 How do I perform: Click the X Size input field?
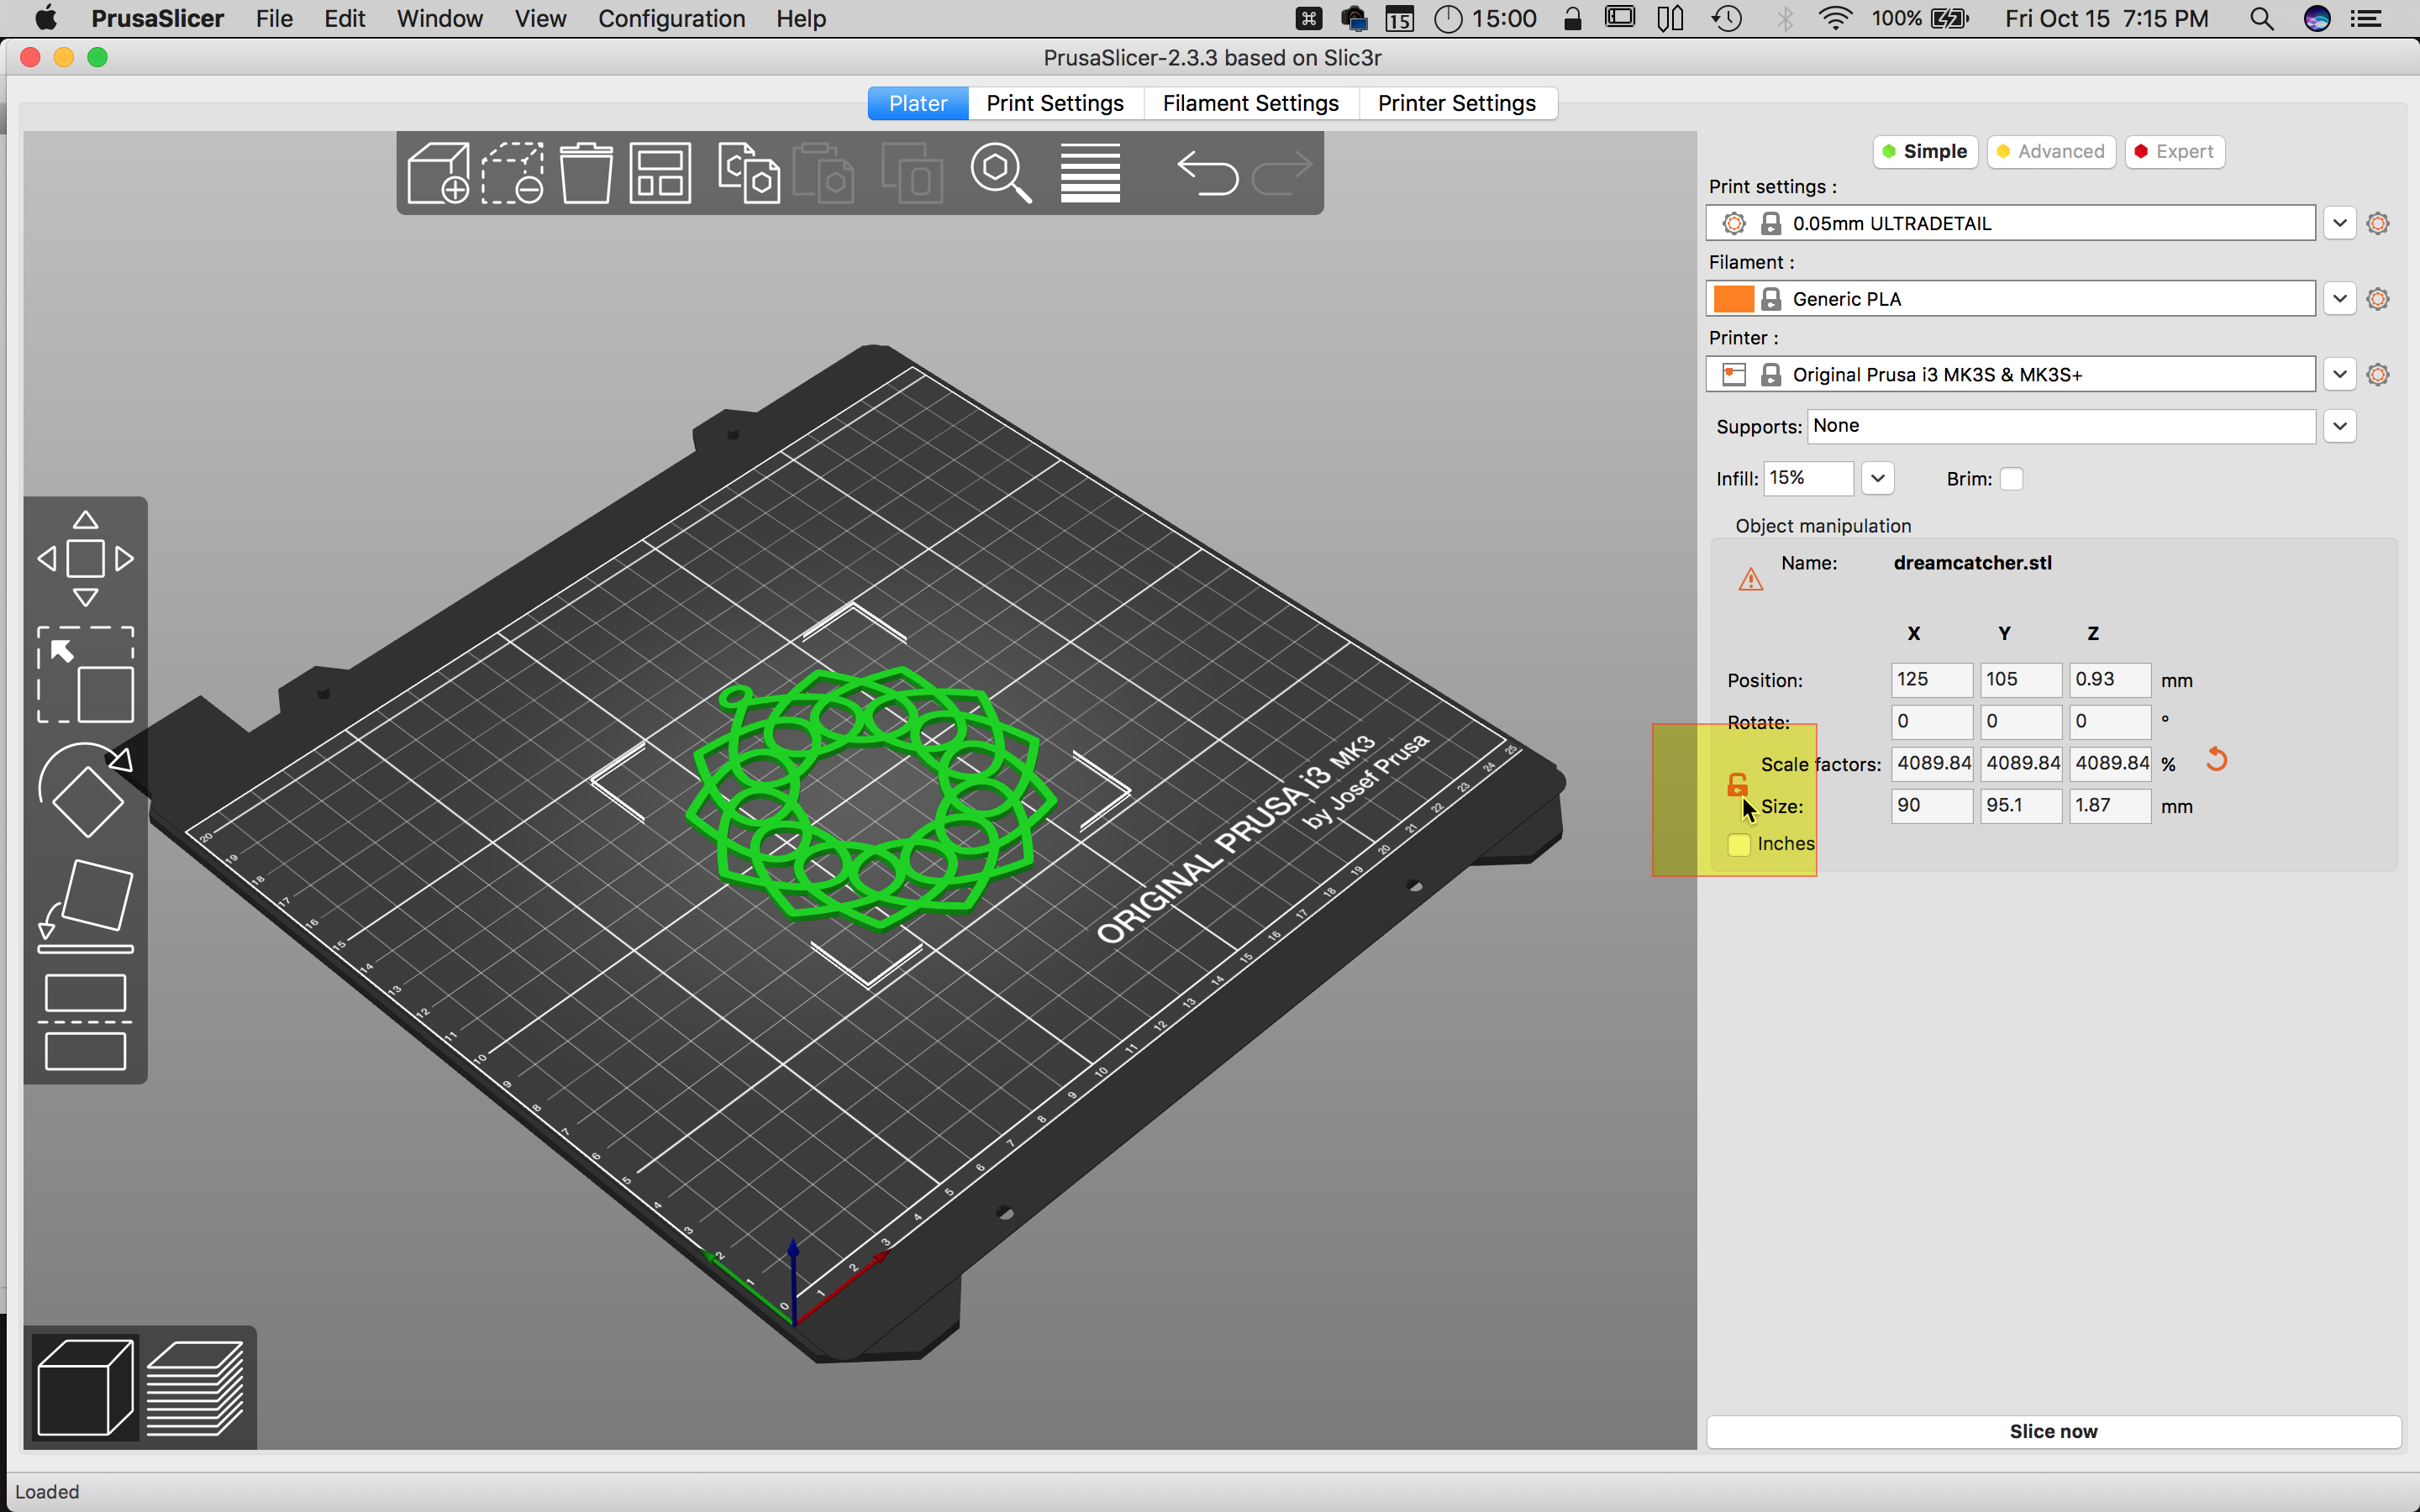click(1931, 805)
